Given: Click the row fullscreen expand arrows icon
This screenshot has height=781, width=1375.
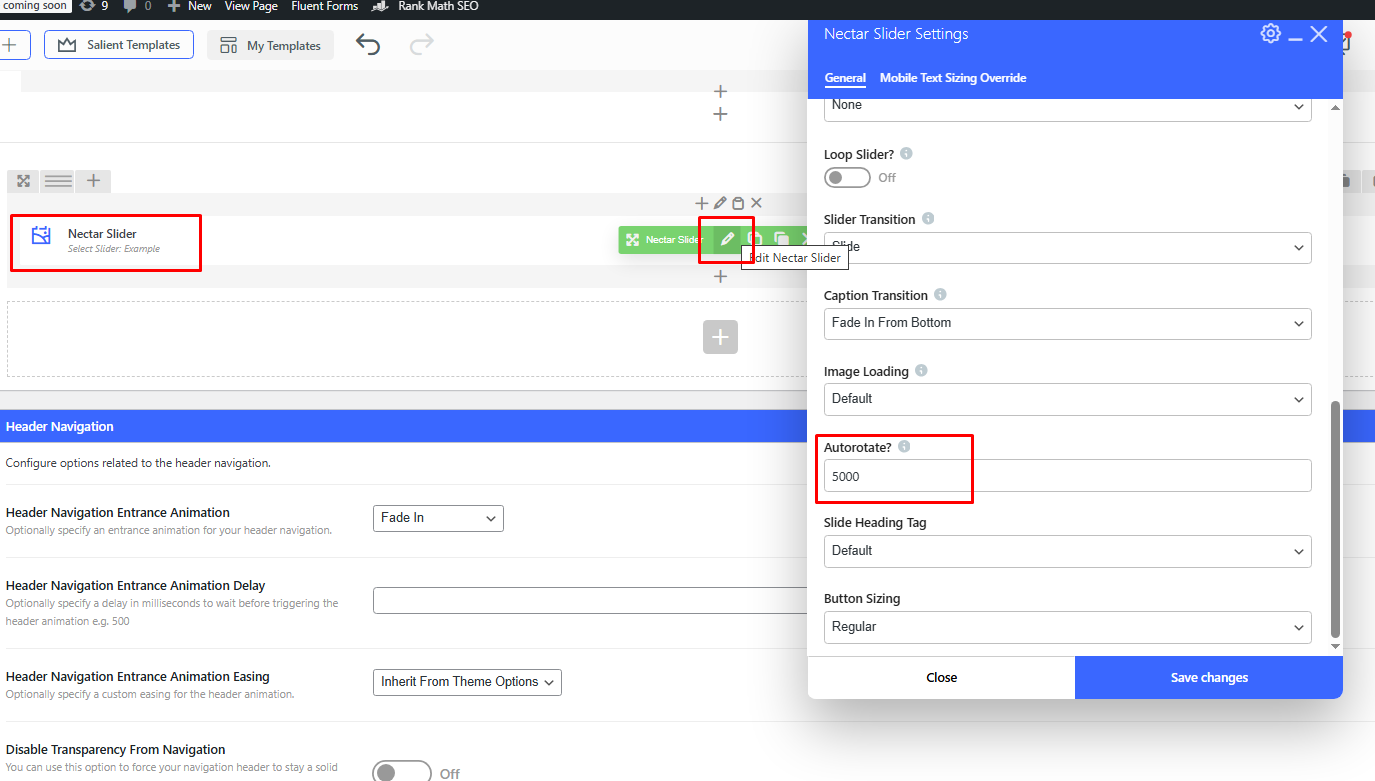Looking at the screenshot, I should point(23,181).
